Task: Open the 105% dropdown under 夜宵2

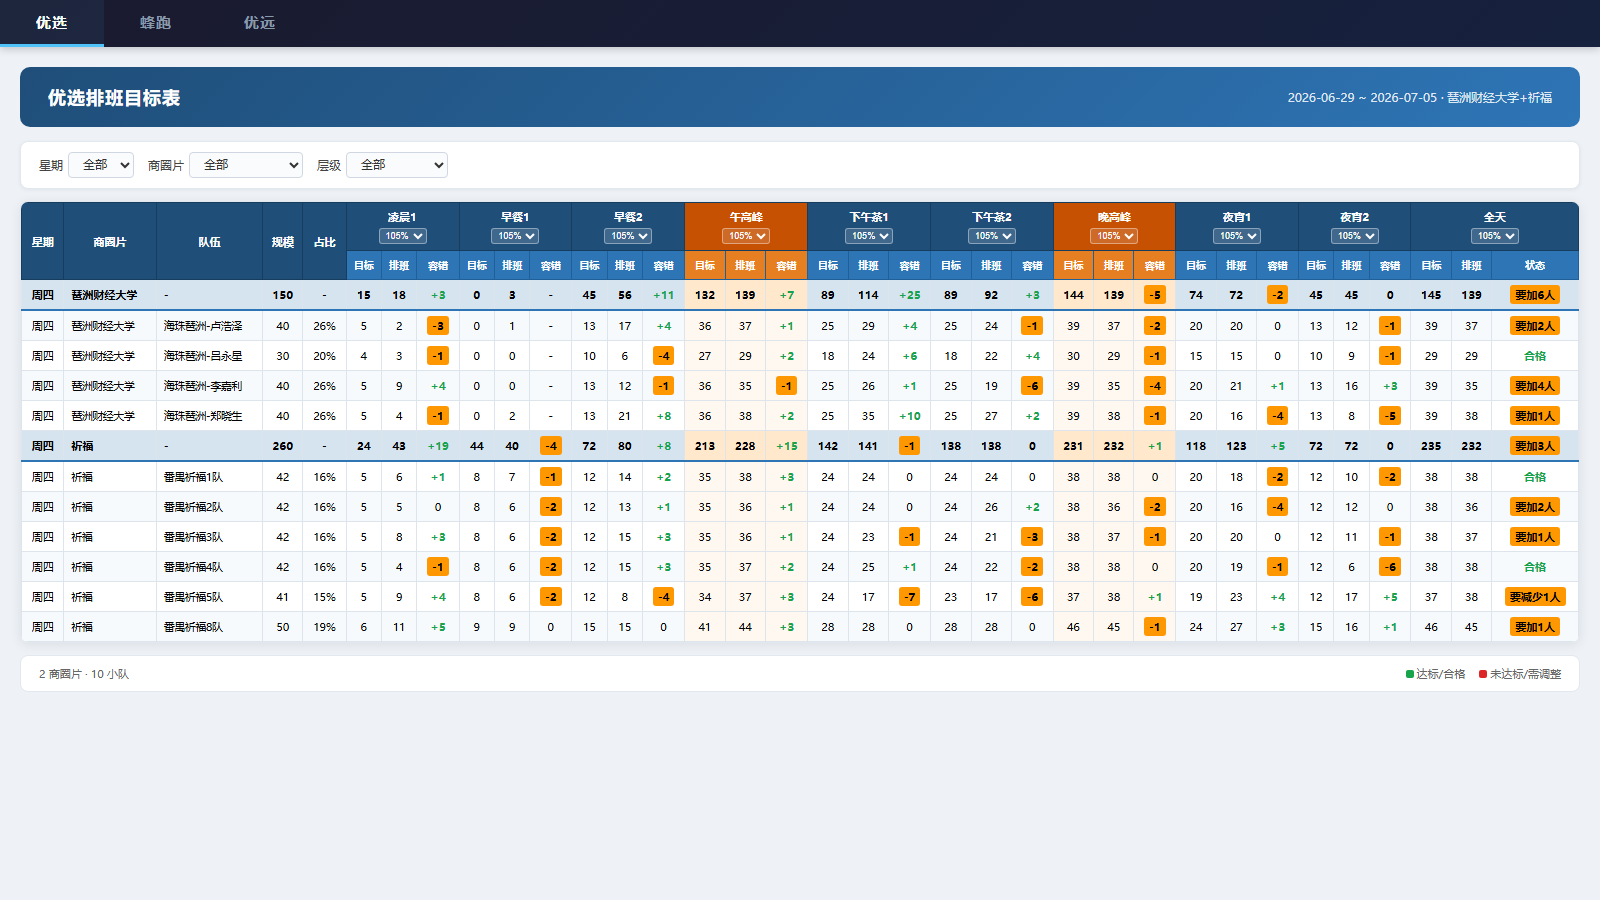Action: pos(1355,236)
